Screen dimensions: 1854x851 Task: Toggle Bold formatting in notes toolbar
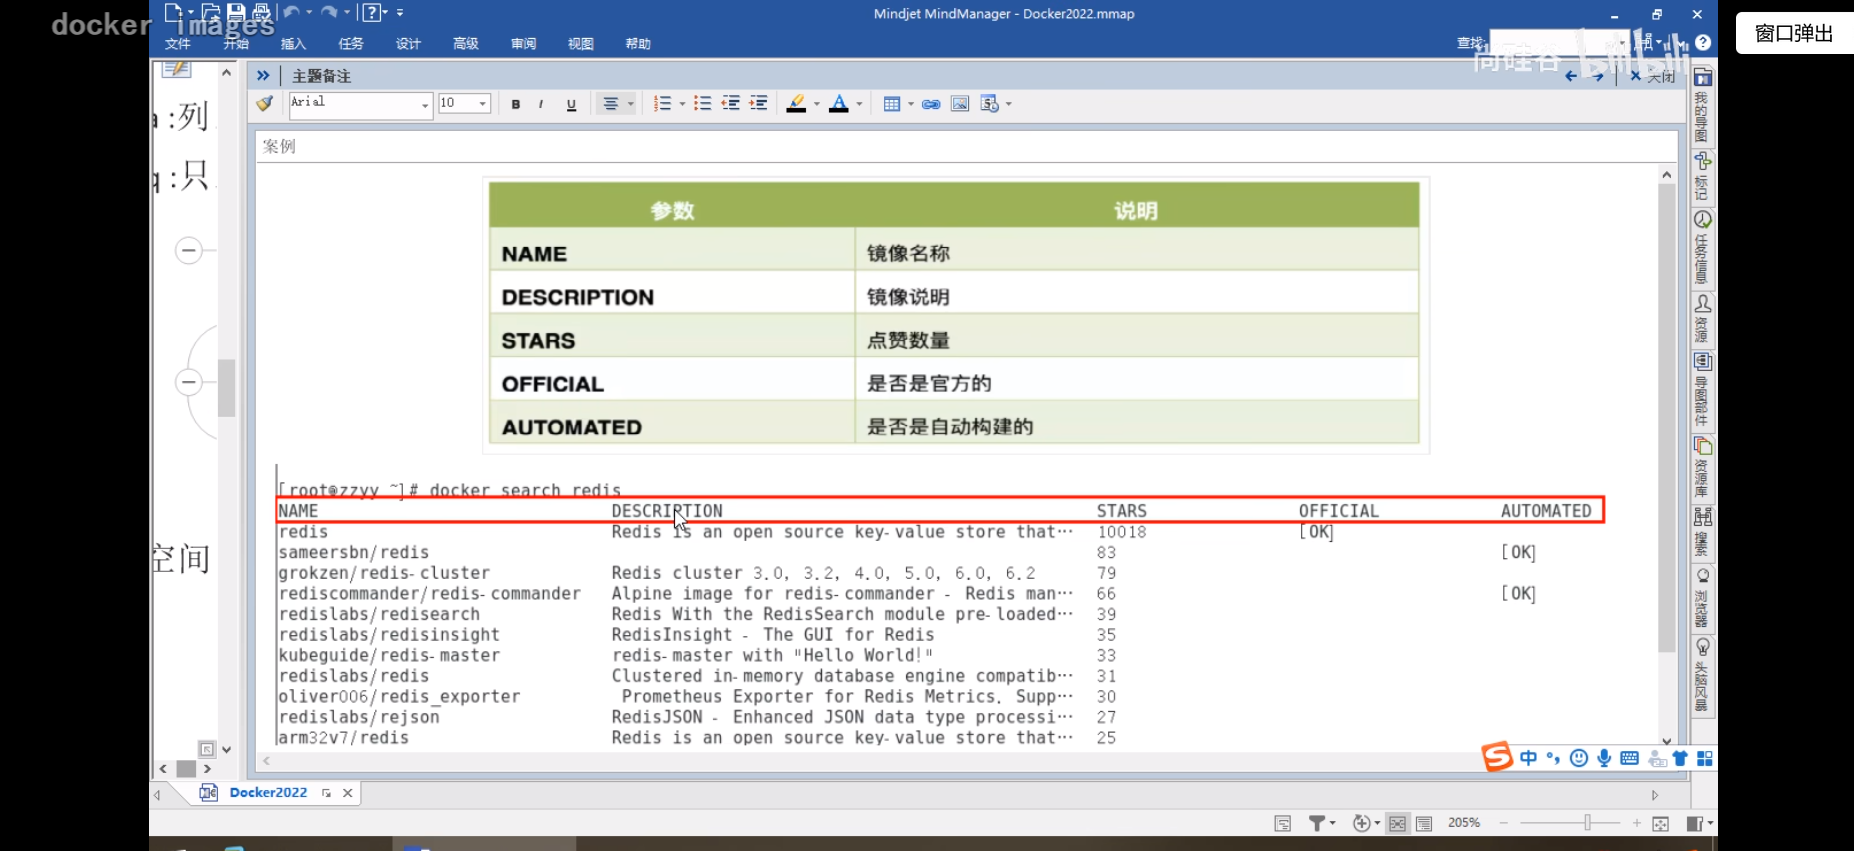pos(516,104)
